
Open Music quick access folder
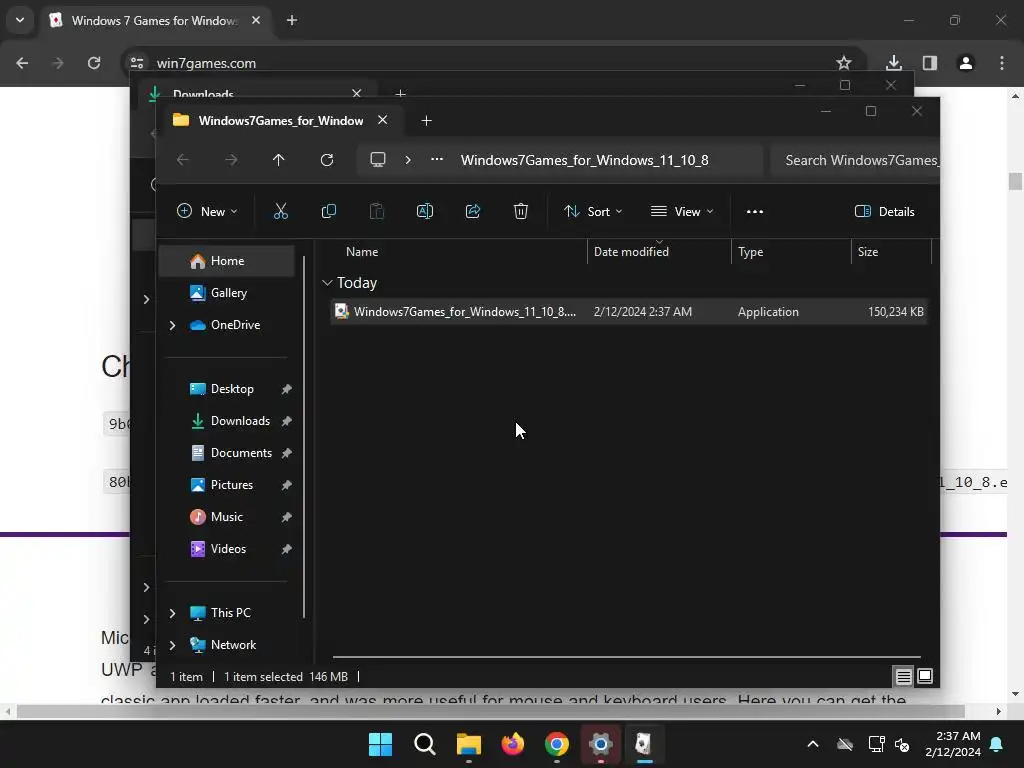click(227, 517)
